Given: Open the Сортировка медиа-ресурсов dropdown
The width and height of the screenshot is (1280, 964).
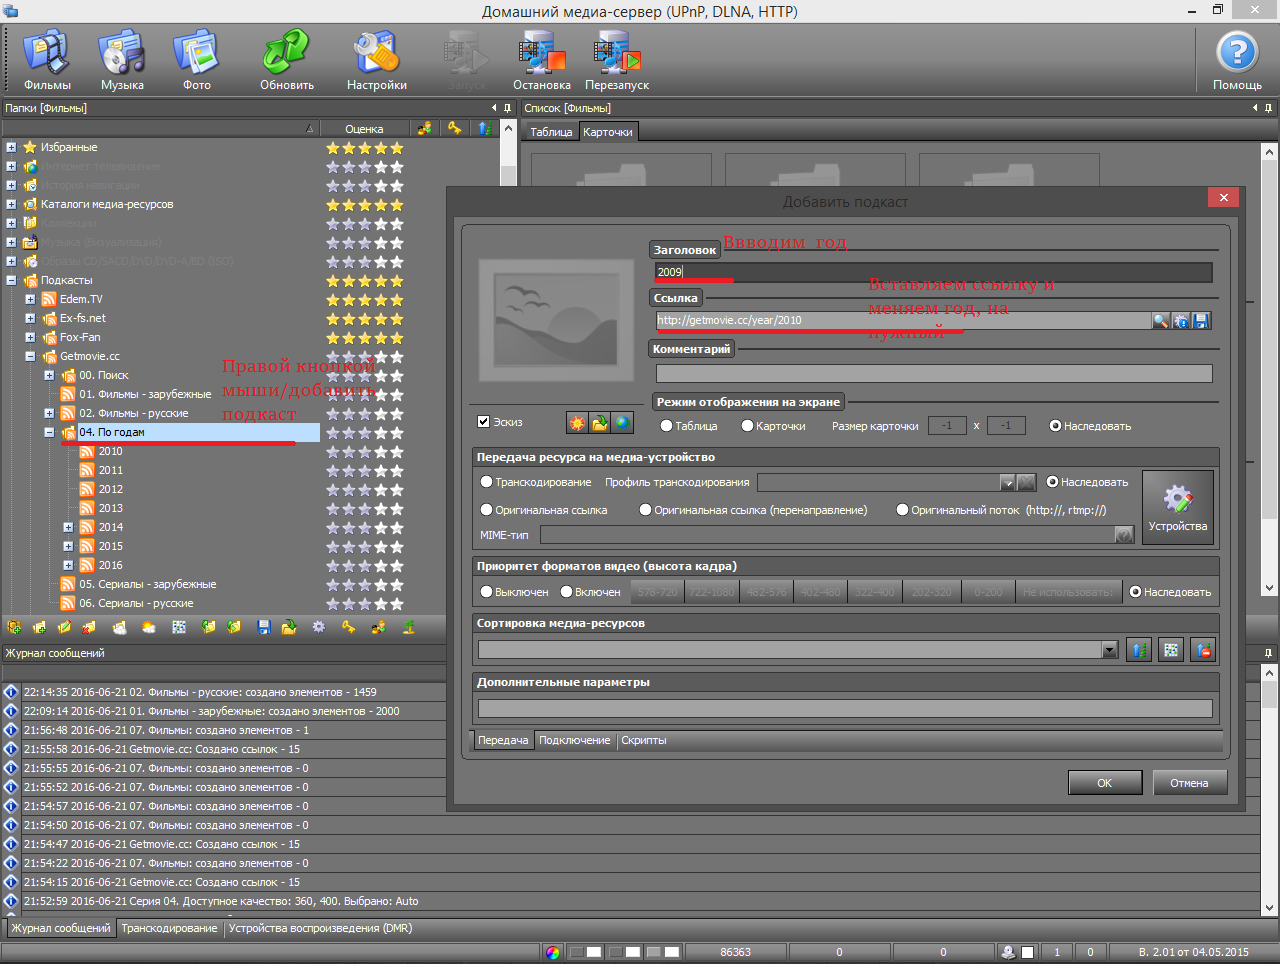Looking at the screenshot, I should coord(1109,651).
